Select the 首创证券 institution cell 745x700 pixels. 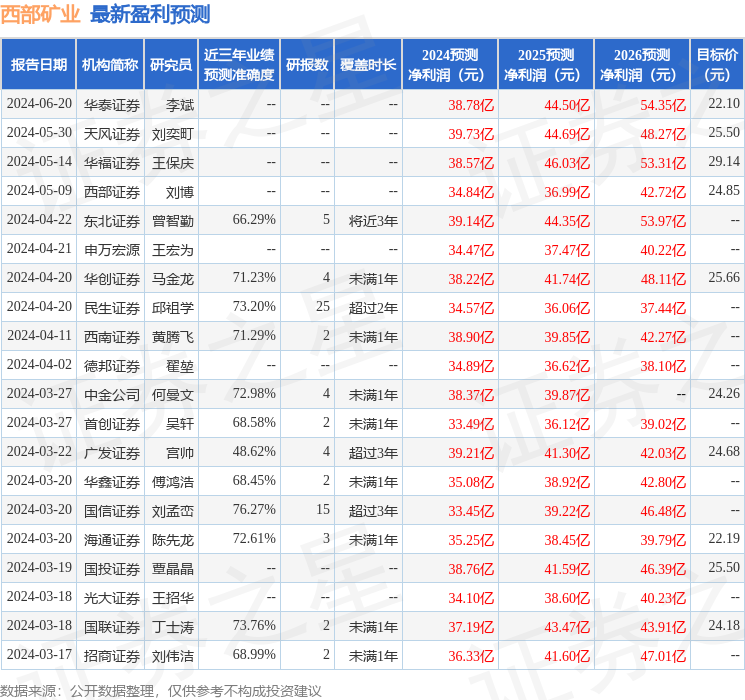coord(112,423)
